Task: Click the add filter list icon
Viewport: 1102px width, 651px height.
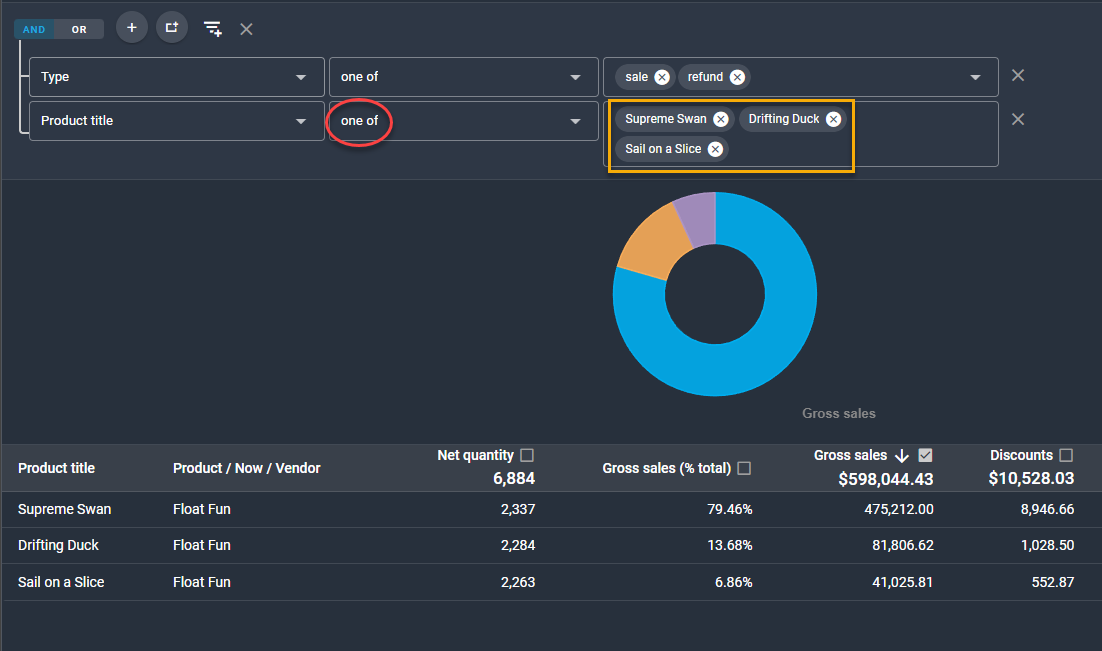Action: tap(213, 29)
